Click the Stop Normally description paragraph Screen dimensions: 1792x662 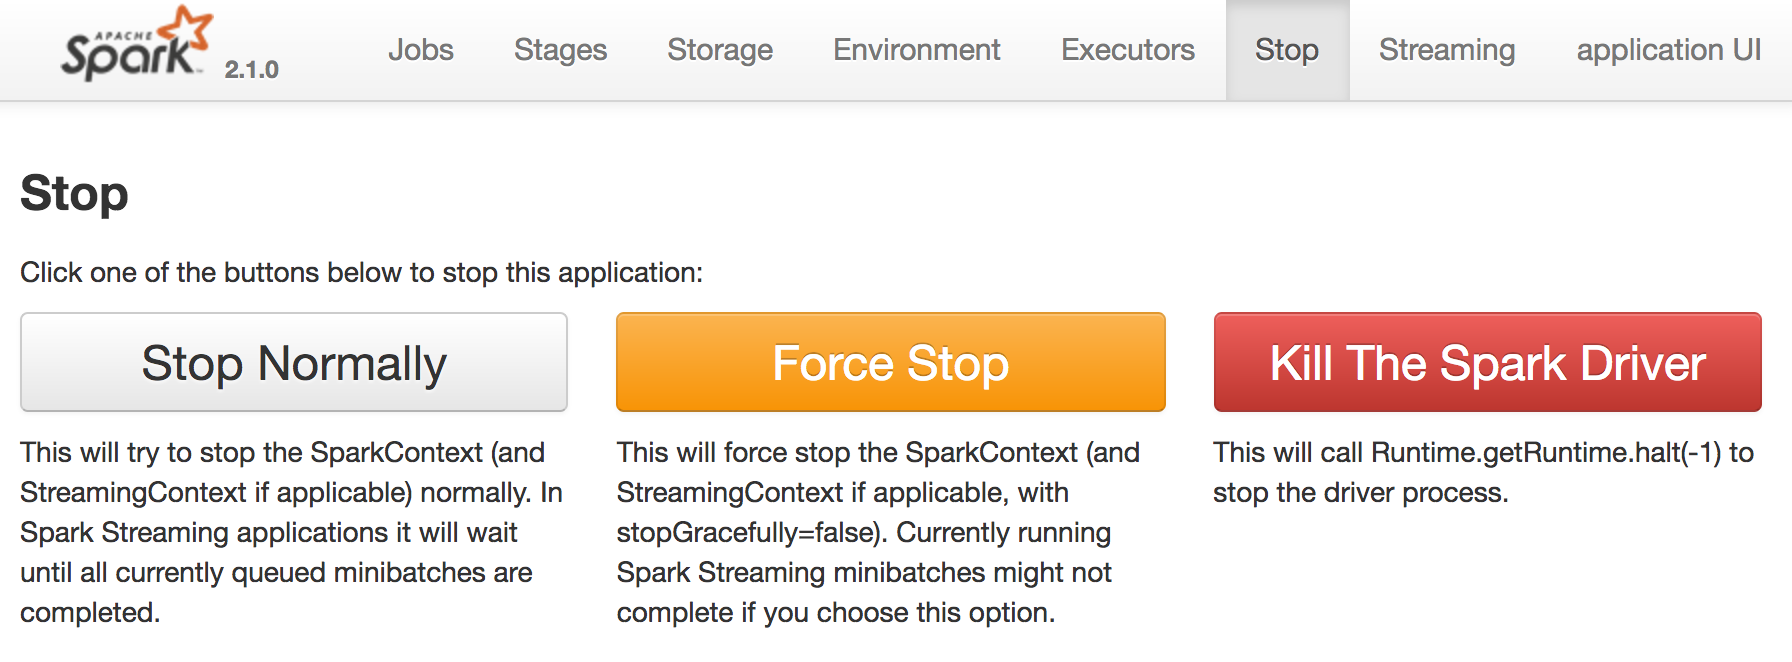tap(290, 532)
